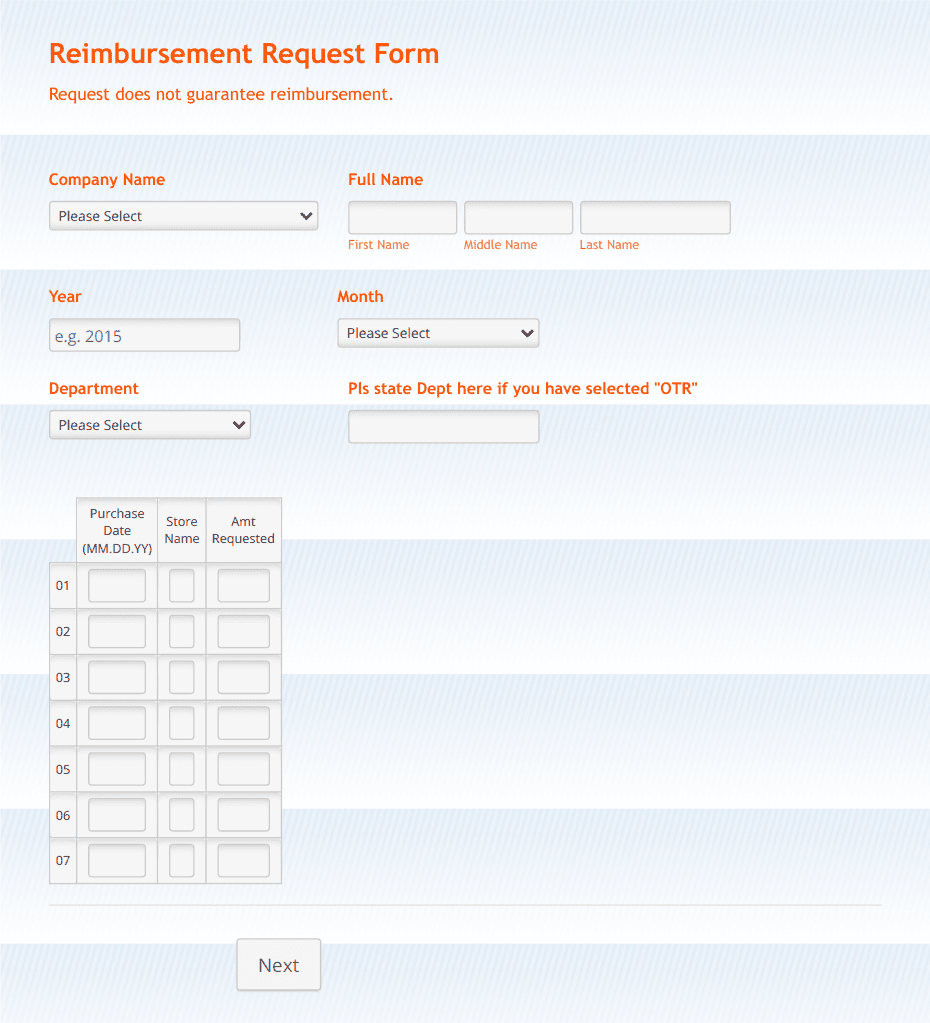This screenshot has width=930, height=1023.
Task: Click Amt Requested field in row 03
Action: point(243,677)
